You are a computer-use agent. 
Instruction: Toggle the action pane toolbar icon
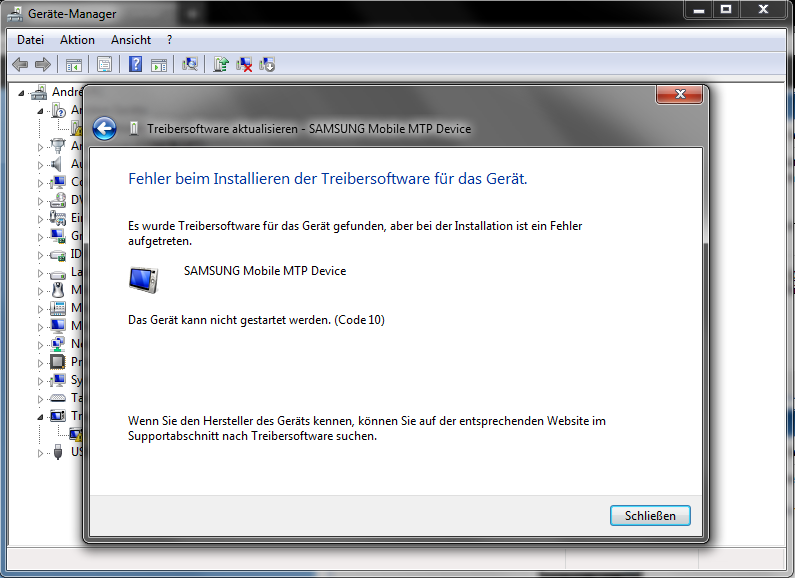[x=159, y=64]
